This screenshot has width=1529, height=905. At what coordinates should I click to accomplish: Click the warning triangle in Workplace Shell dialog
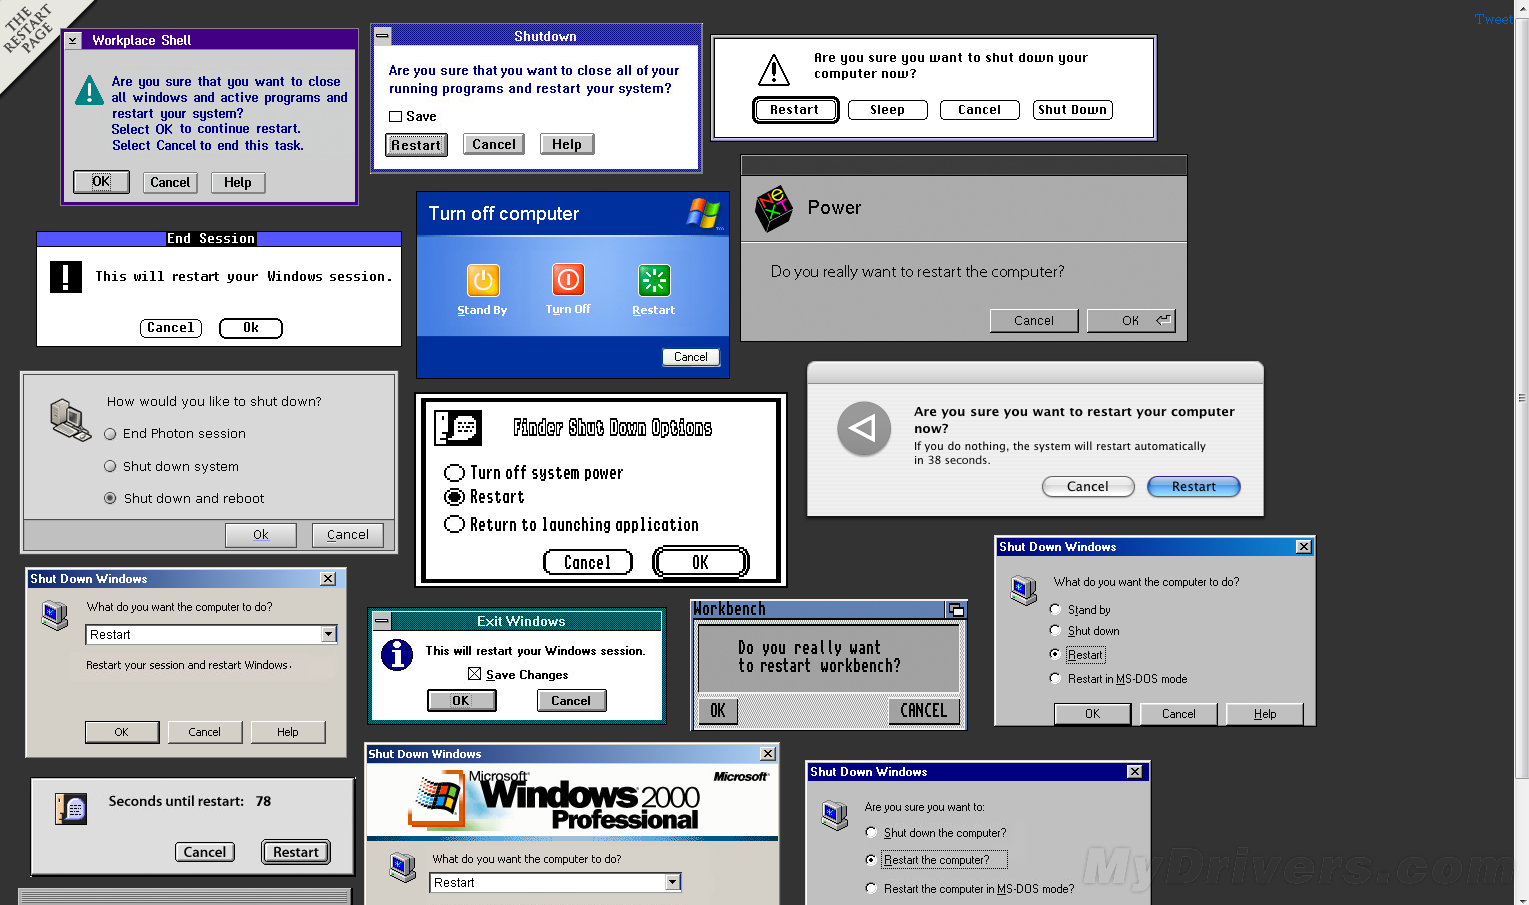tap(89, 91)
